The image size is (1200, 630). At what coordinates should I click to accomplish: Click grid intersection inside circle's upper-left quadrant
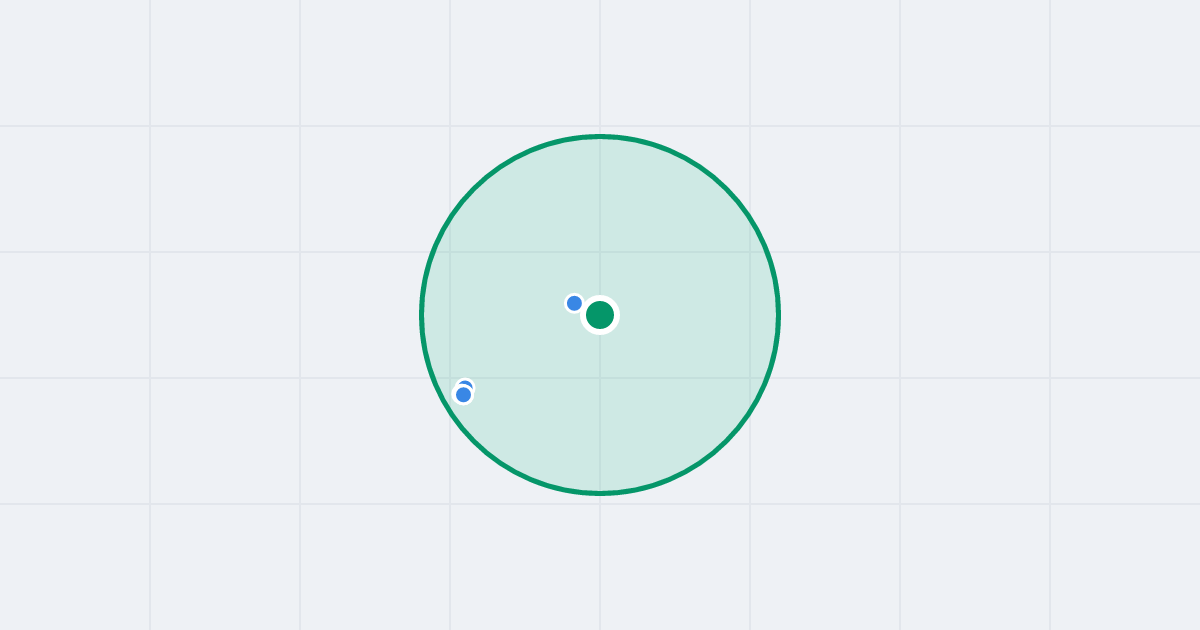[x=450, y=252]
